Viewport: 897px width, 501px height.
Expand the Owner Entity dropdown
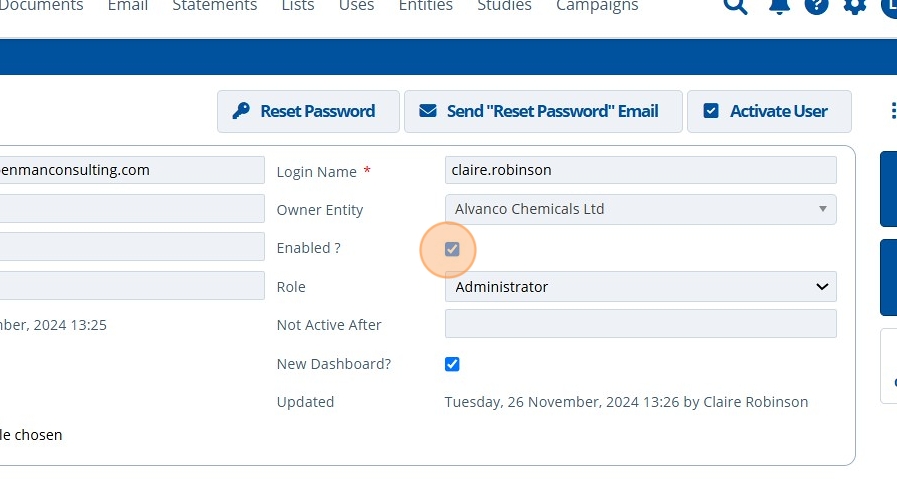(640, 210)
